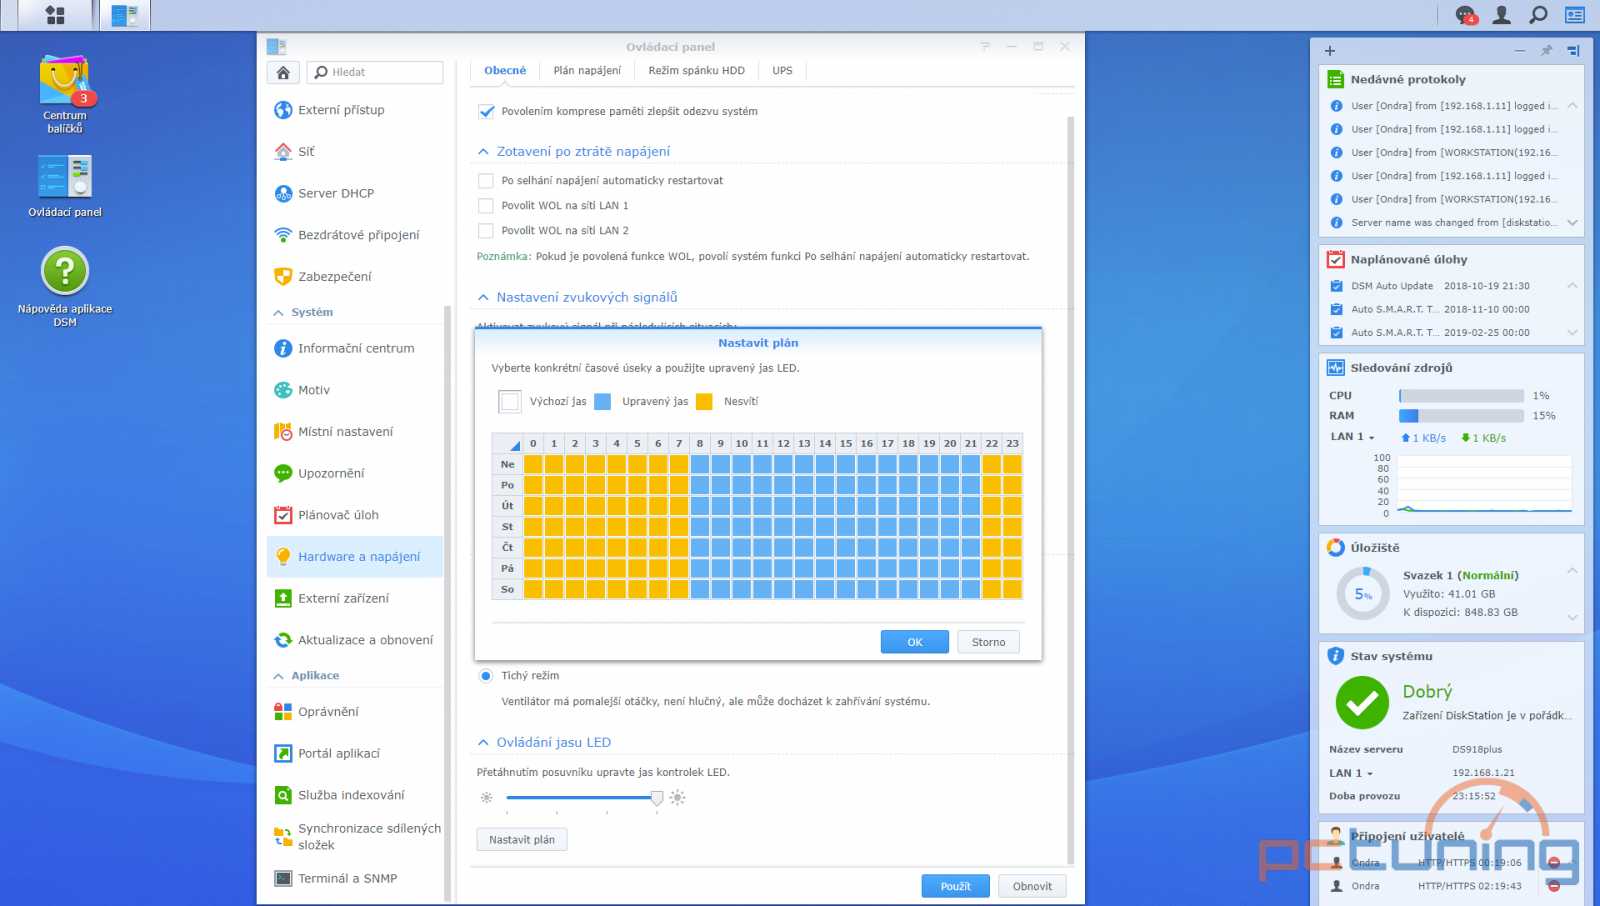This screenshot has width=1600, height=906.
Task: Open Centrum balíčků desktop icon
Action: pos(65,95)
